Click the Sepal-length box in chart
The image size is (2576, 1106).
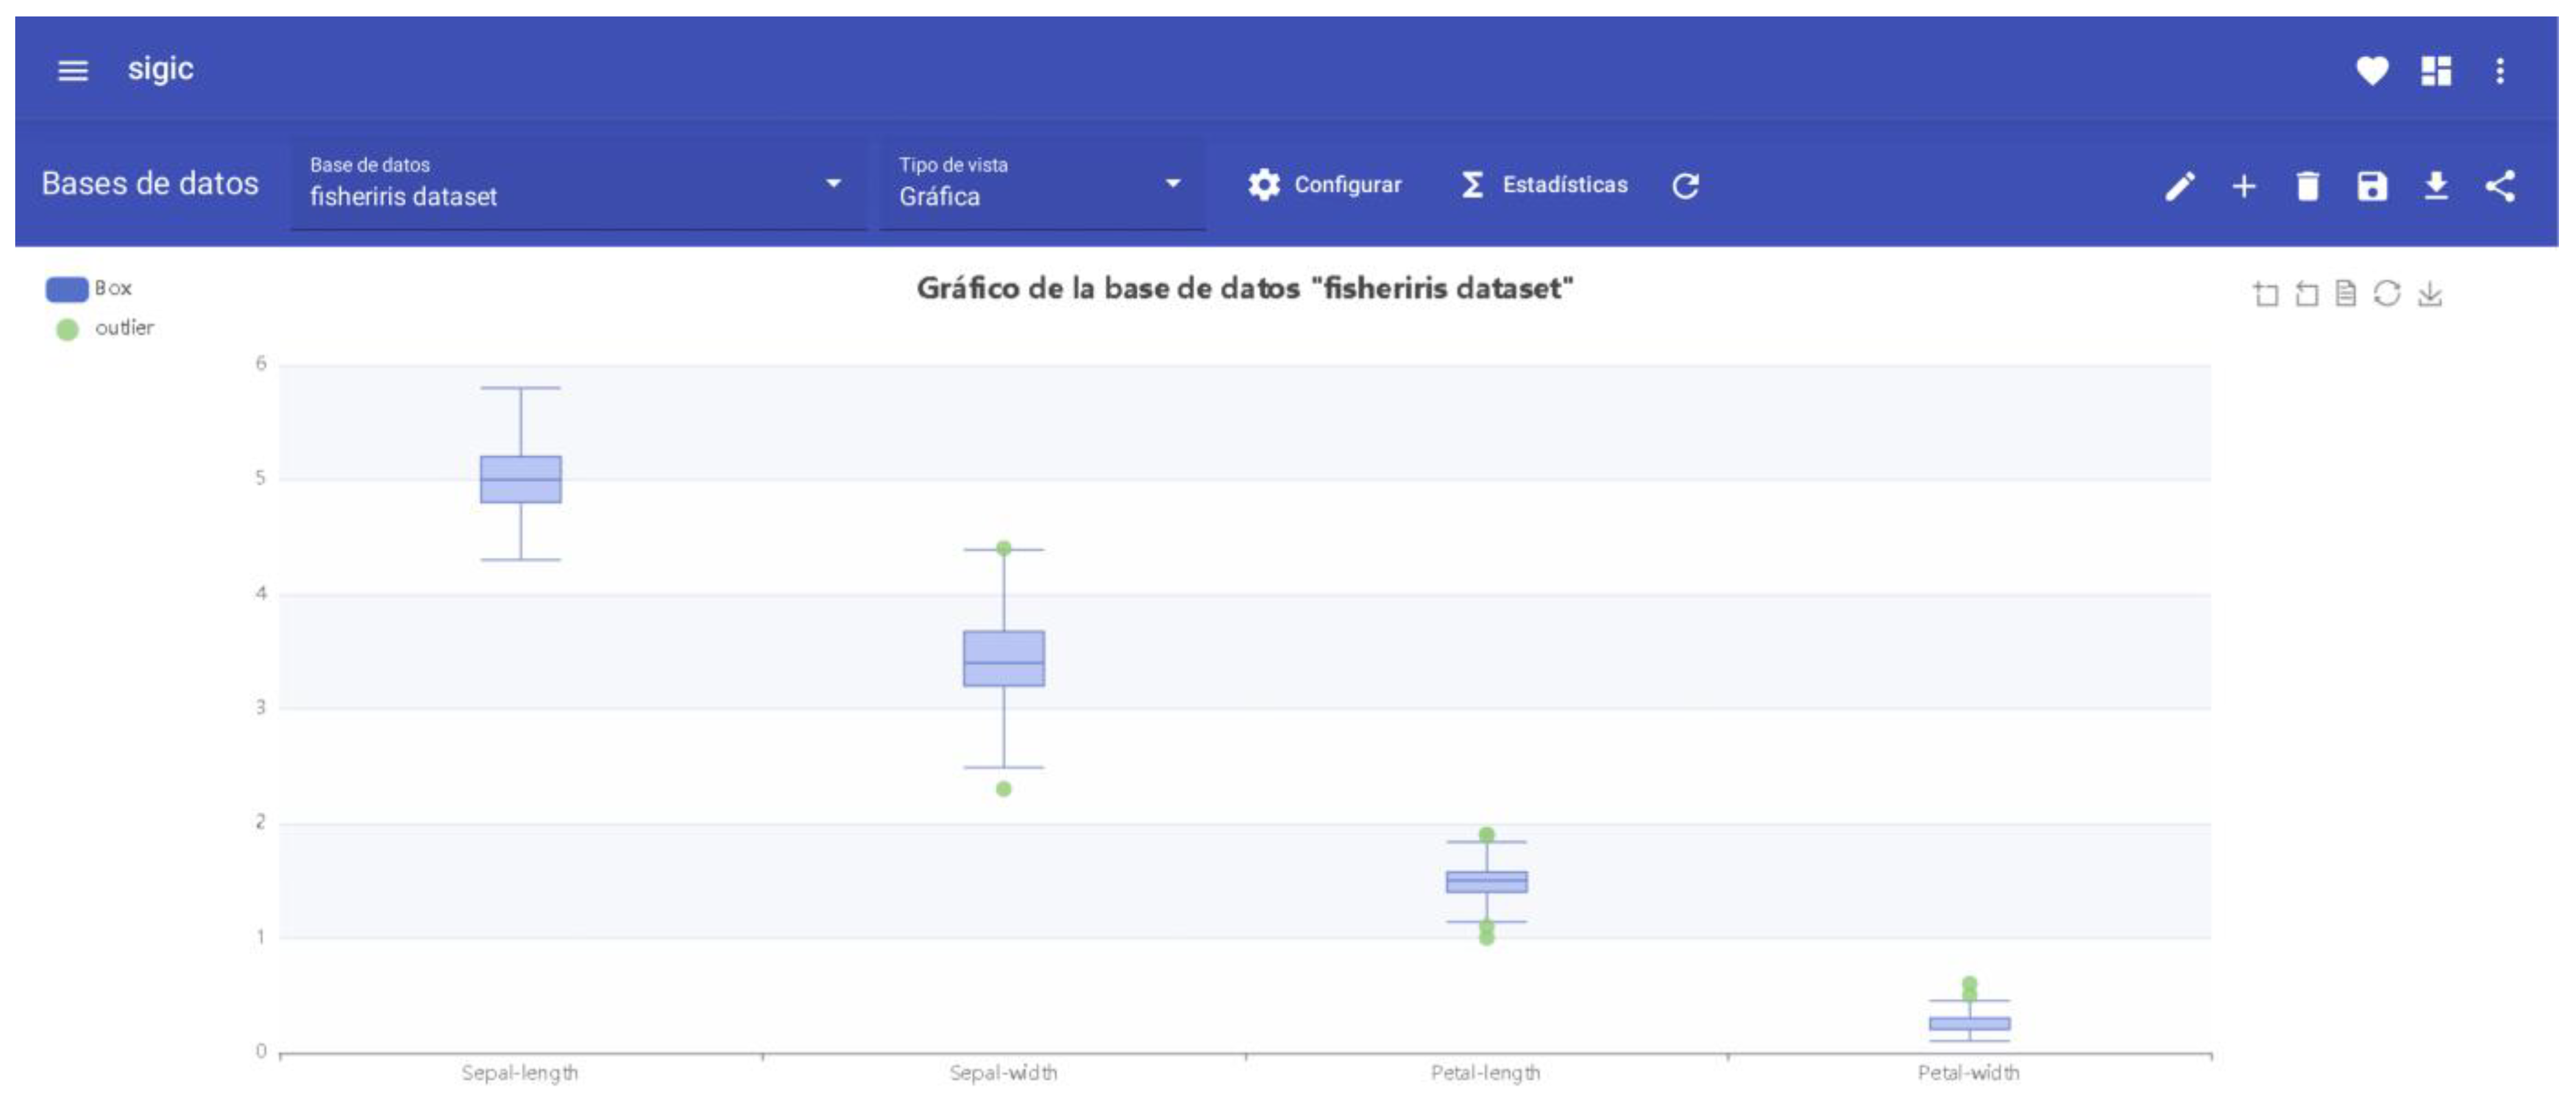tap(520, 479)
